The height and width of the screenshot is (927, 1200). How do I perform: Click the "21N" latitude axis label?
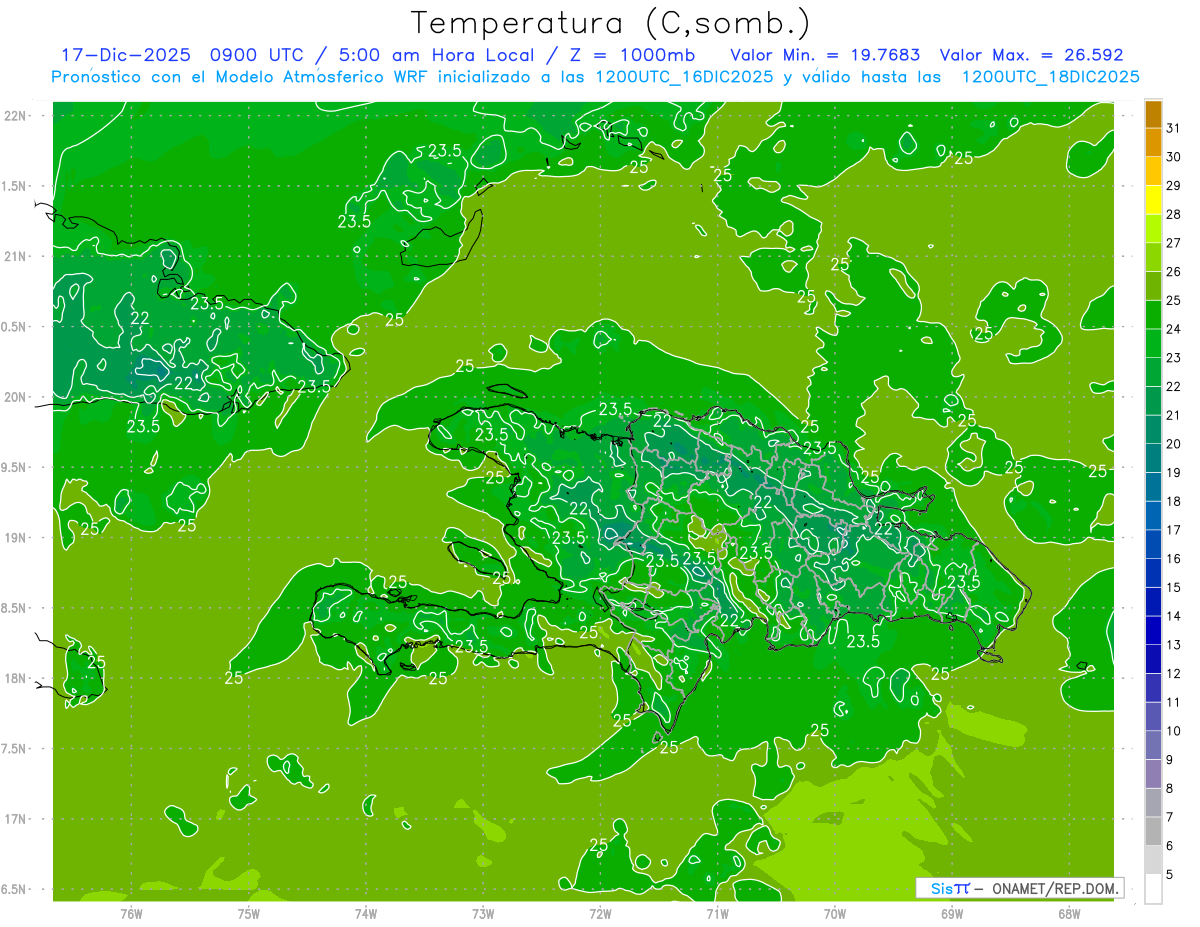(17, 256)
